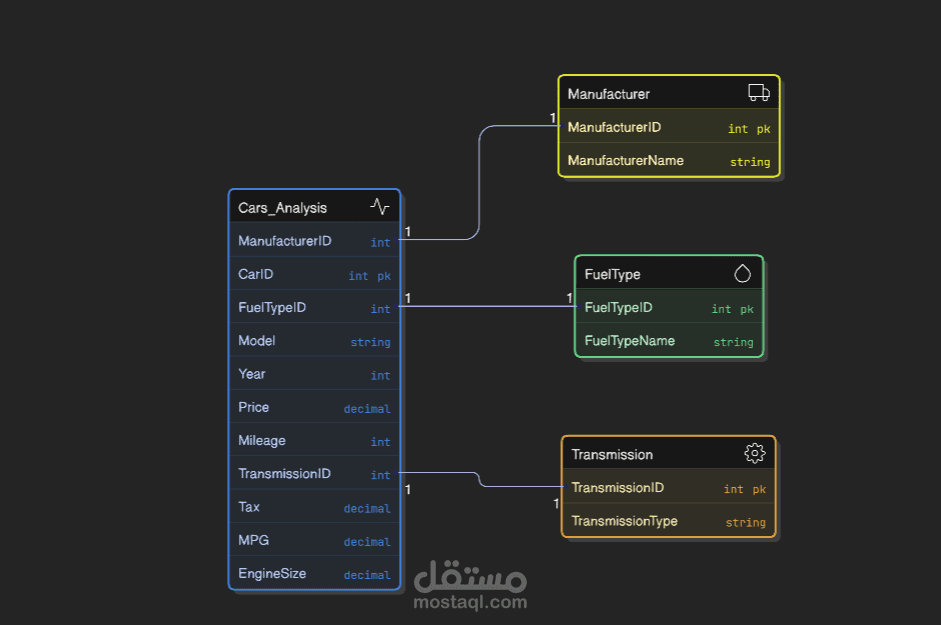Click the pulse icon on Cars_Analysis header

tap(378, 206)
